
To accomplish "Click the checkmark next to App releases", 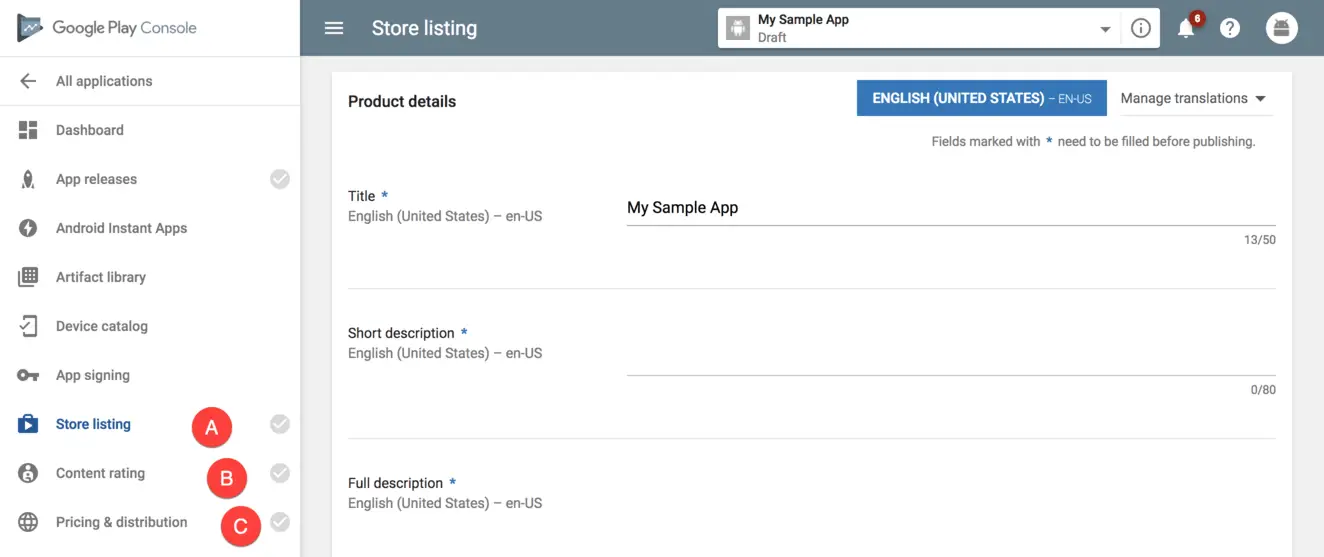I will (x=280, y=179).
